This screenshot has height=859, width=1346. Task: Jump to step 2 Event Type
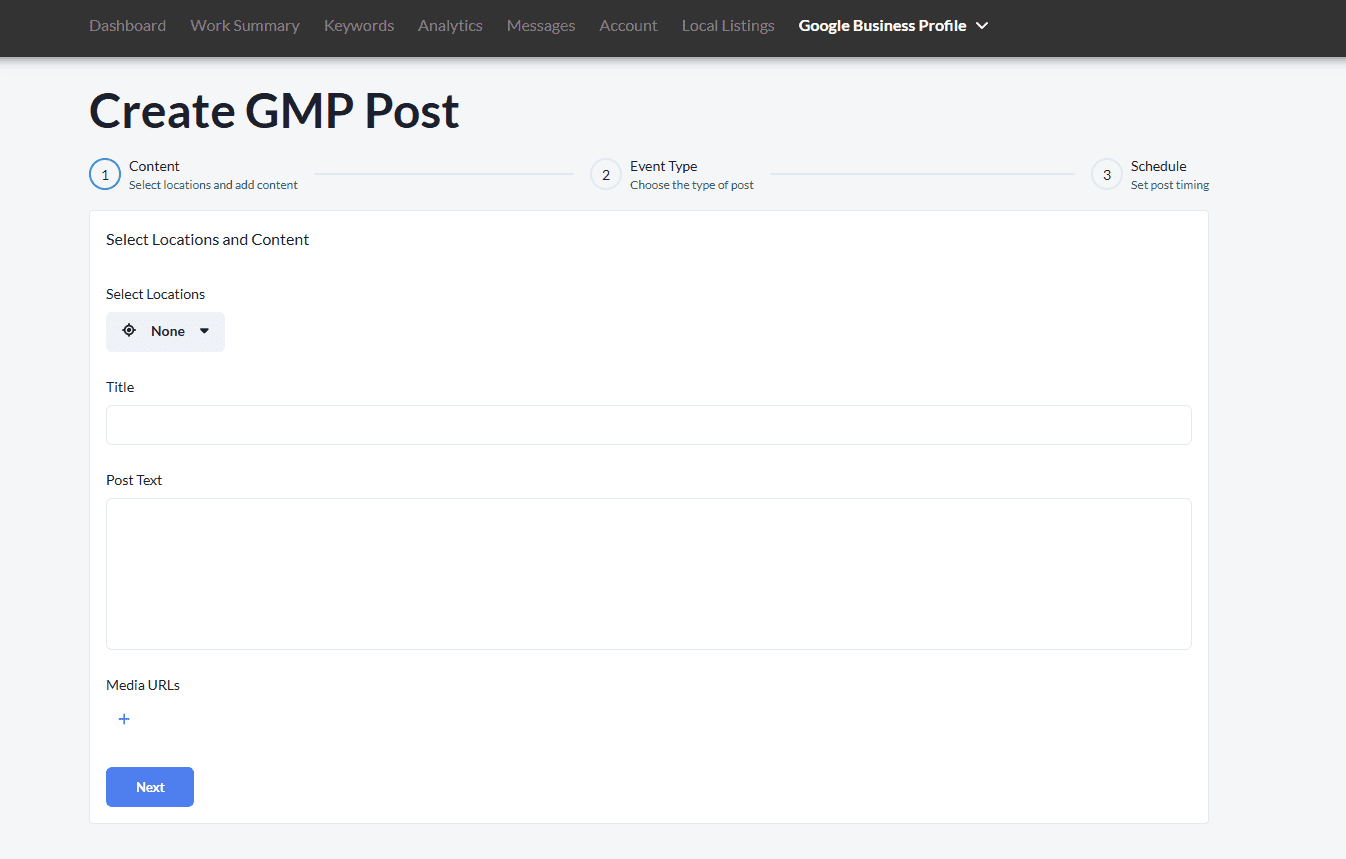(x=606, y=175)
